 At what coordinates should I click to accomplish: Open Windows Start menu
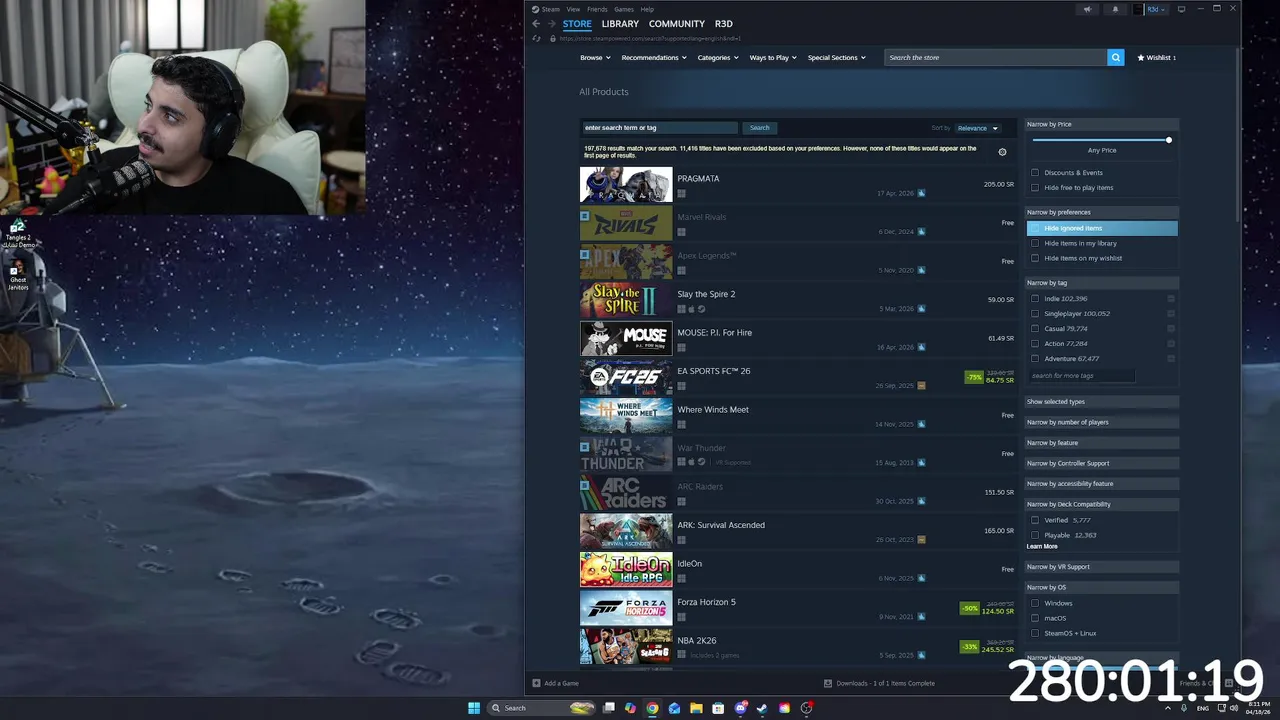click(x=474, y=708)
